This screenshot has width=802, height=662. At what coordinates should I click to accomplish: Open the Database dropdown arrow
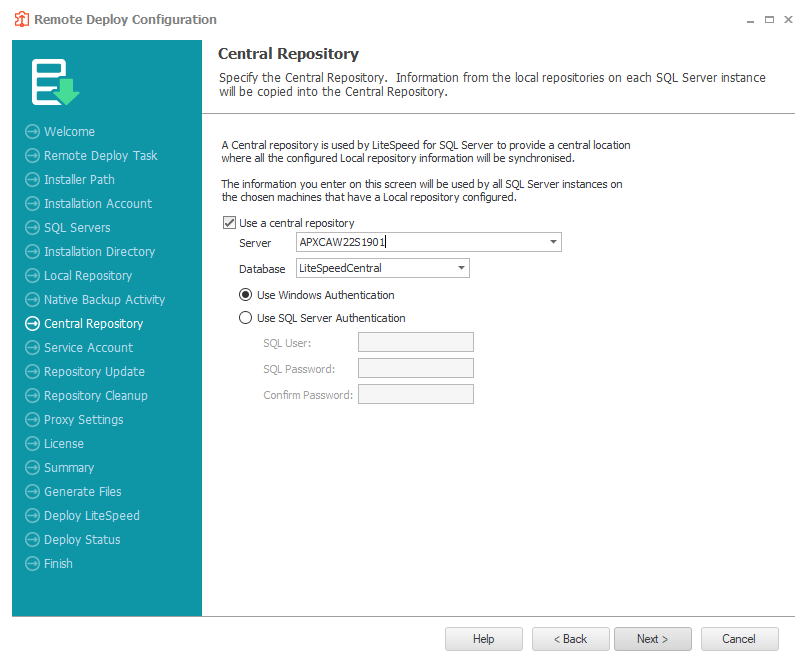pyautogui.click(x=461, y=268)
